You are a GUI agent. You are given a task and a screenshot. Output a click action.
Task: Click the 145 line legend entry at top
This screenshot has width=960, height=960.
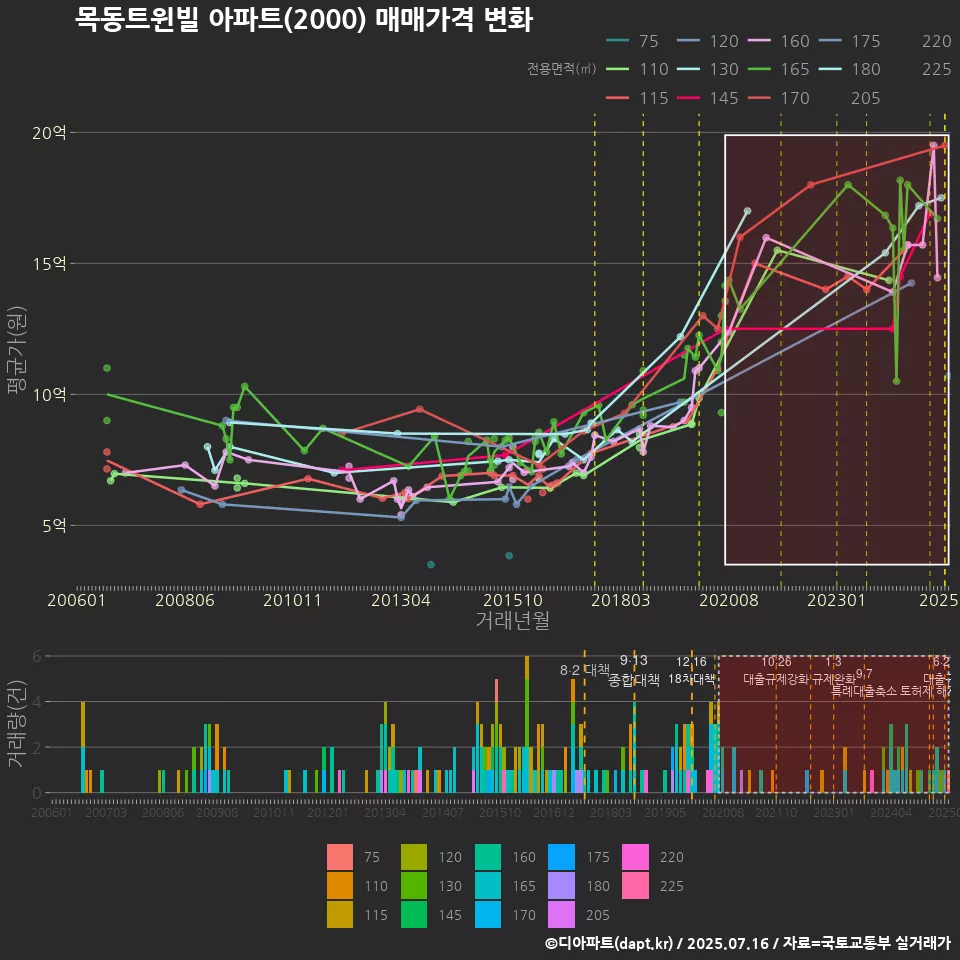pyautogui.click(x=708, y=98)
